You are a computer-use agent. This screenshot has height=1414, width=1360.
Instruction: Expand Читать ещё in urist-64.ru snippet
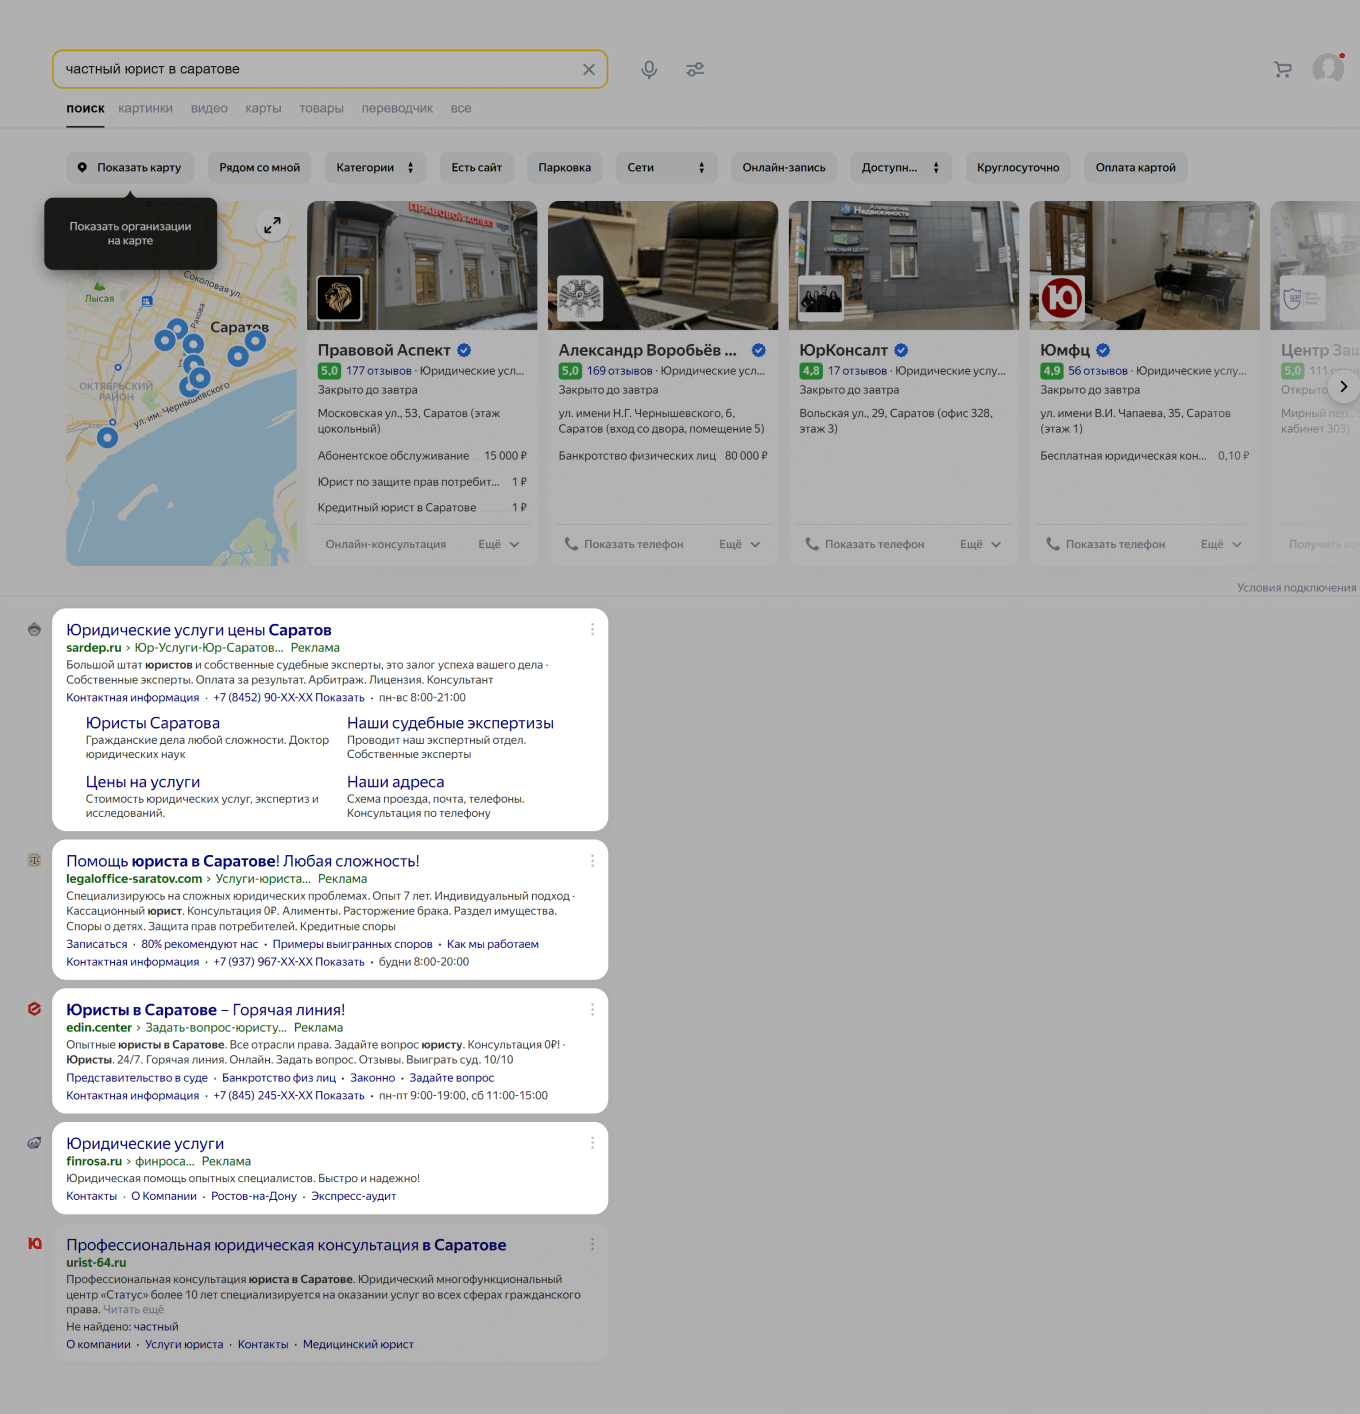(133, 1309)
